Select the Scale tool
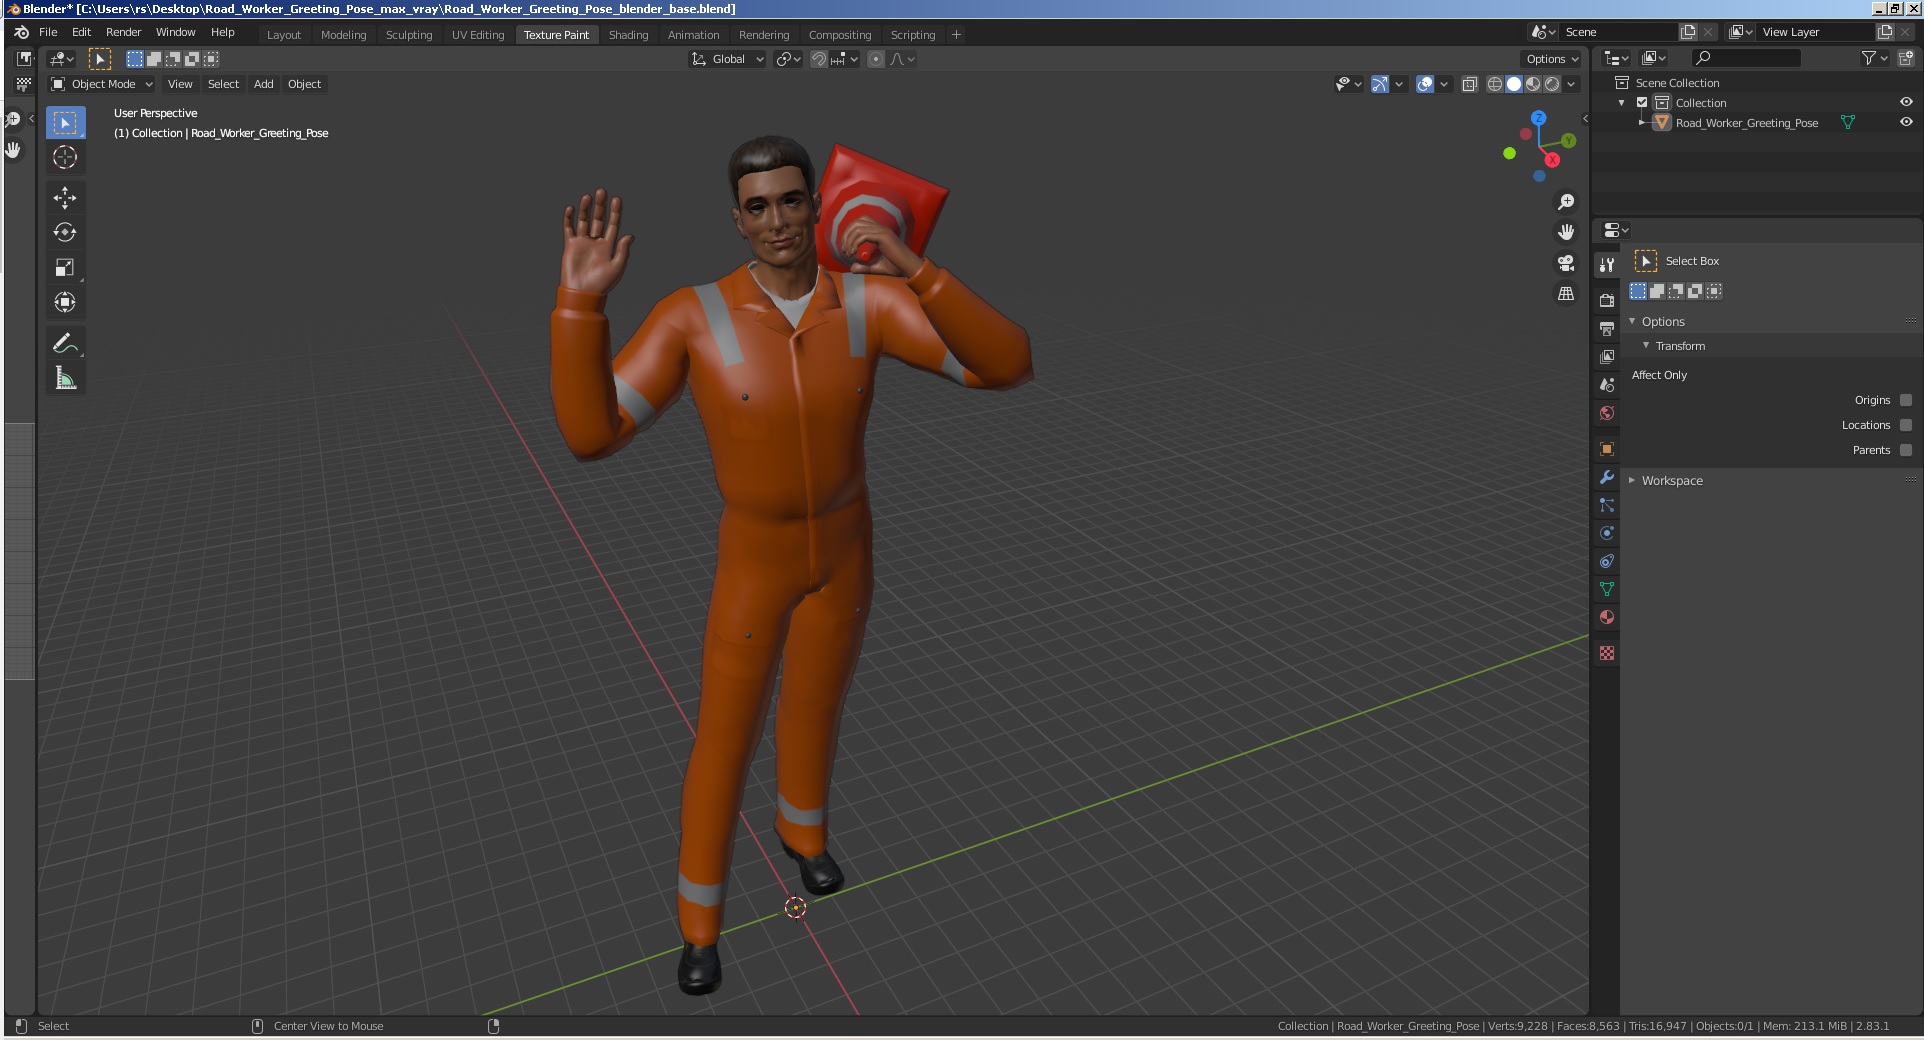 pyautogui.click(x=65, y=267)
